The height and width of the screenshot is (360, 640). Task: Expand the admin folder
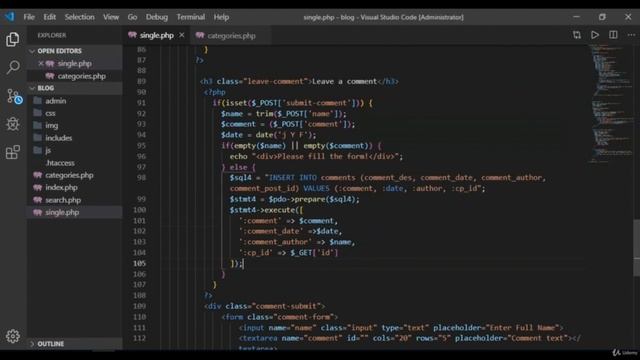[56, 101]
